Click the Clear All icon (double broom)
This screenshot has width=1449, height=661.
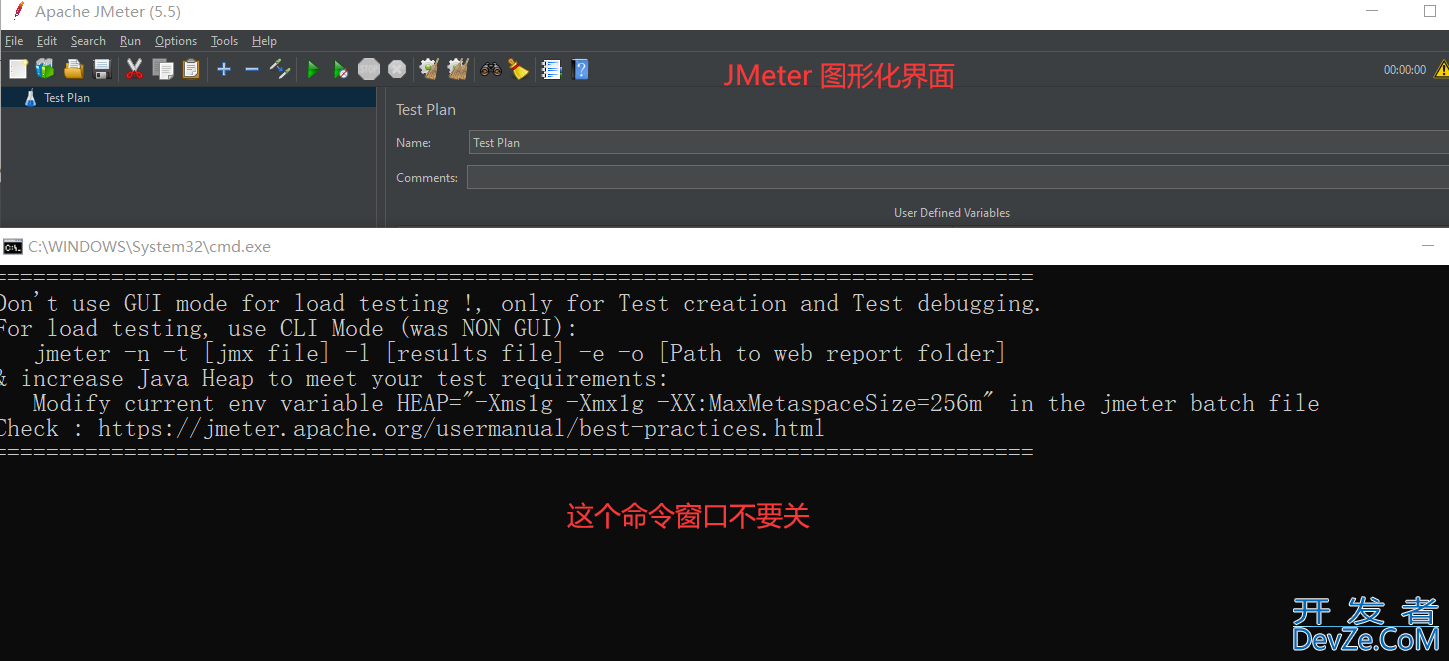458,69
